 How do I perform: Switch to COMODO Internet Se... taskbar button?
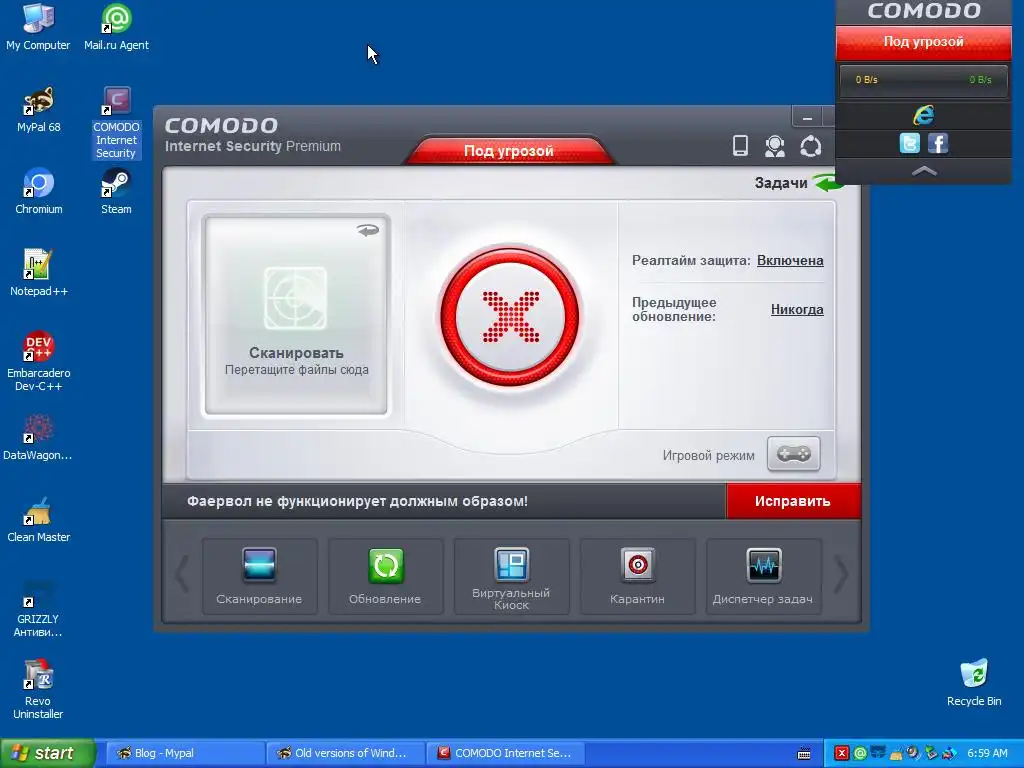[505, 753]
